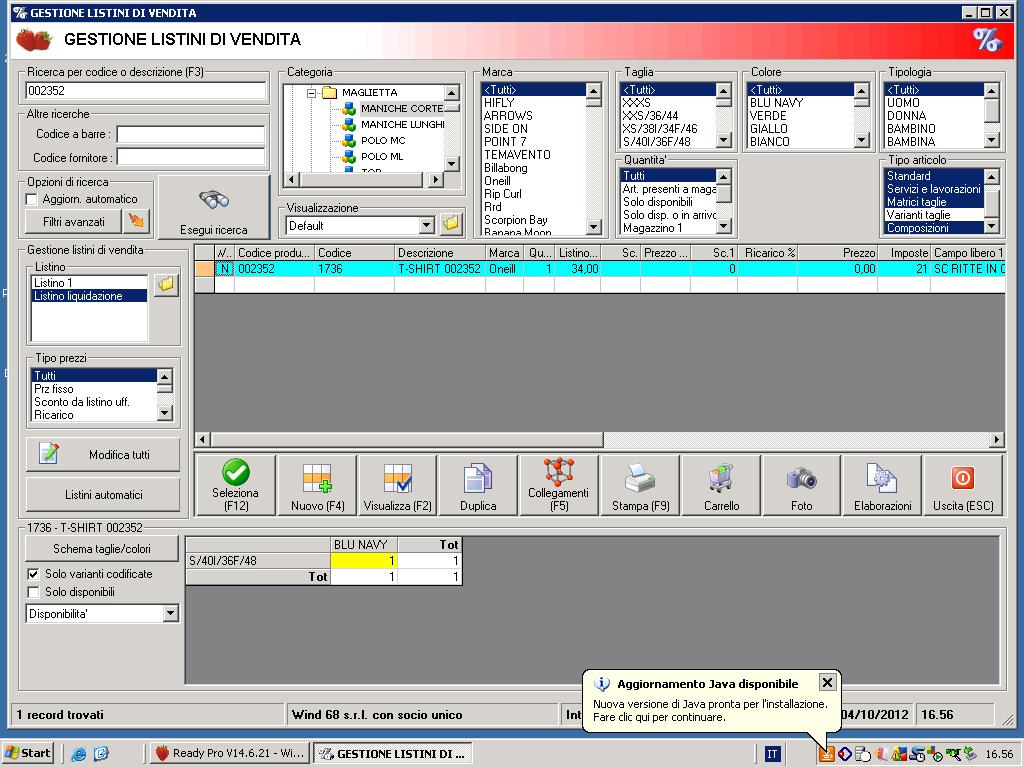This screenshot has height=768, width=1024.
Task: Enable Solo disponibili checkbox
Action: tap(33, 592)
